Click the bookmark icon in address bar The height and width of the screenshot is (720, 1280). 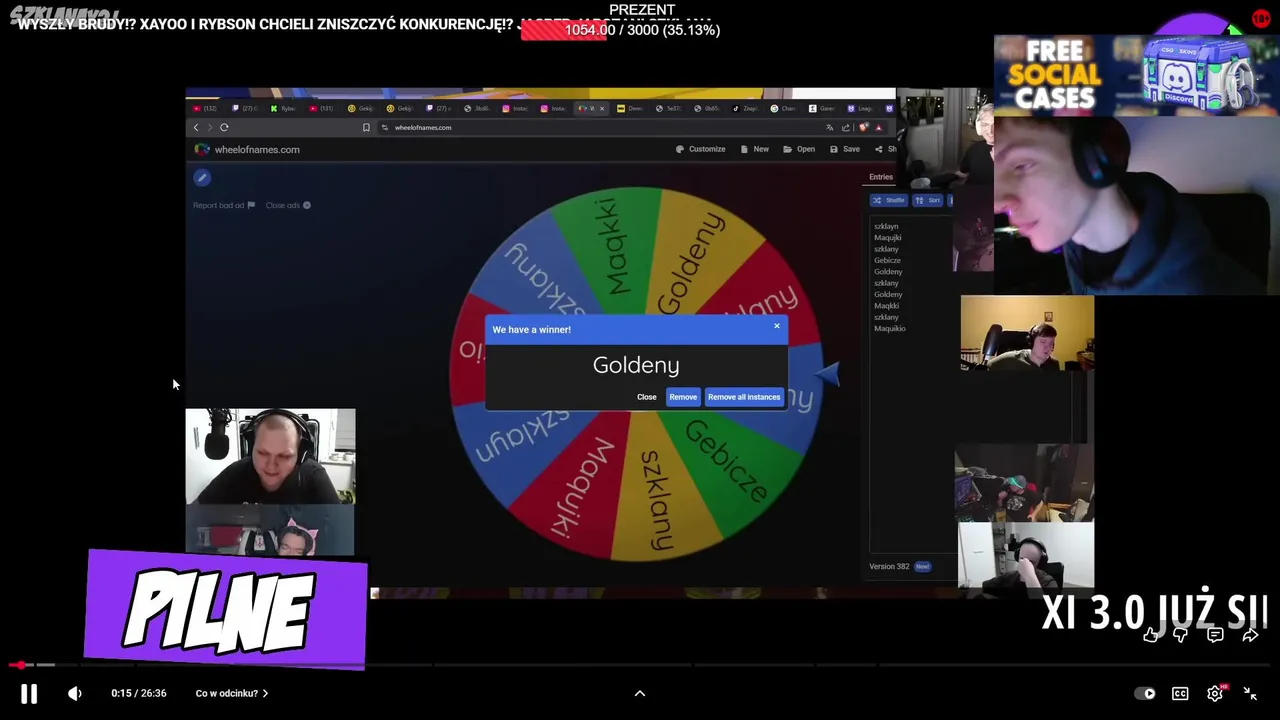tap(366, 127)
